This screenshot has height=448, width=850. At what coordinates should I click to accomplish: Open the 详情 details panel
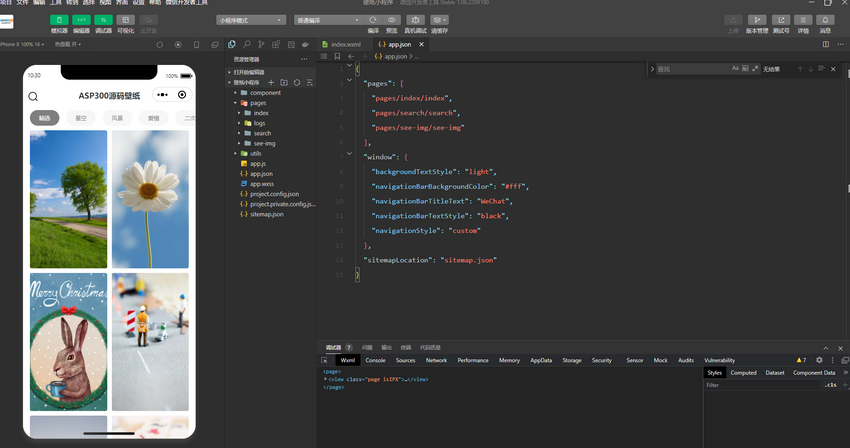[x=803, y=20]
